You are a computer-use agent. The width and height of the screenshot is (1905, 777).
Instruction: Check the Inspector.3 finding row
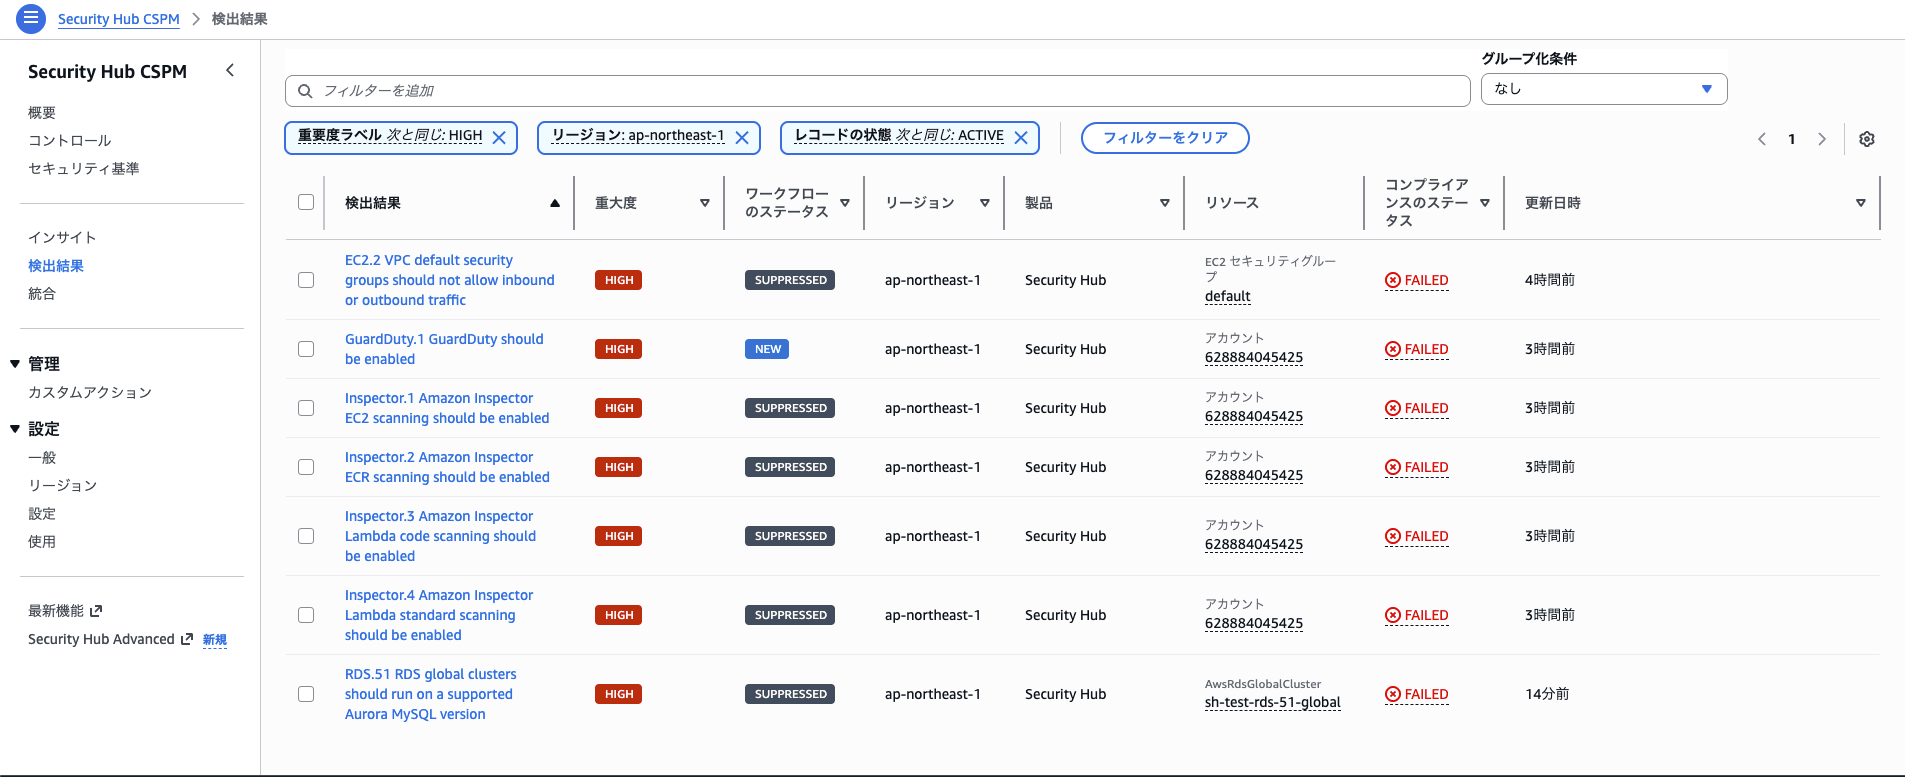306,536
